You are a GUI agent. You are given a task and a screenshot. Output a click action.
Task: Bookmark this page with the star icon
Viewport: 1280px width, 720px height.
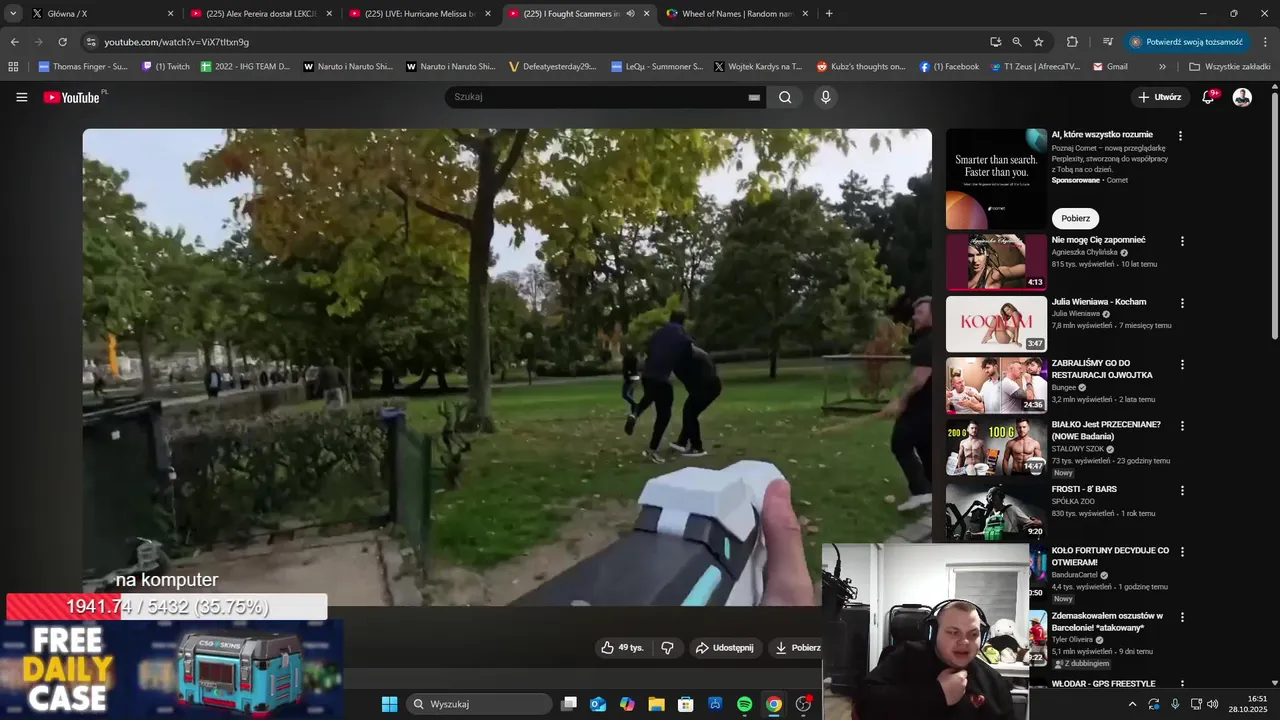(x=1038, y=42)
